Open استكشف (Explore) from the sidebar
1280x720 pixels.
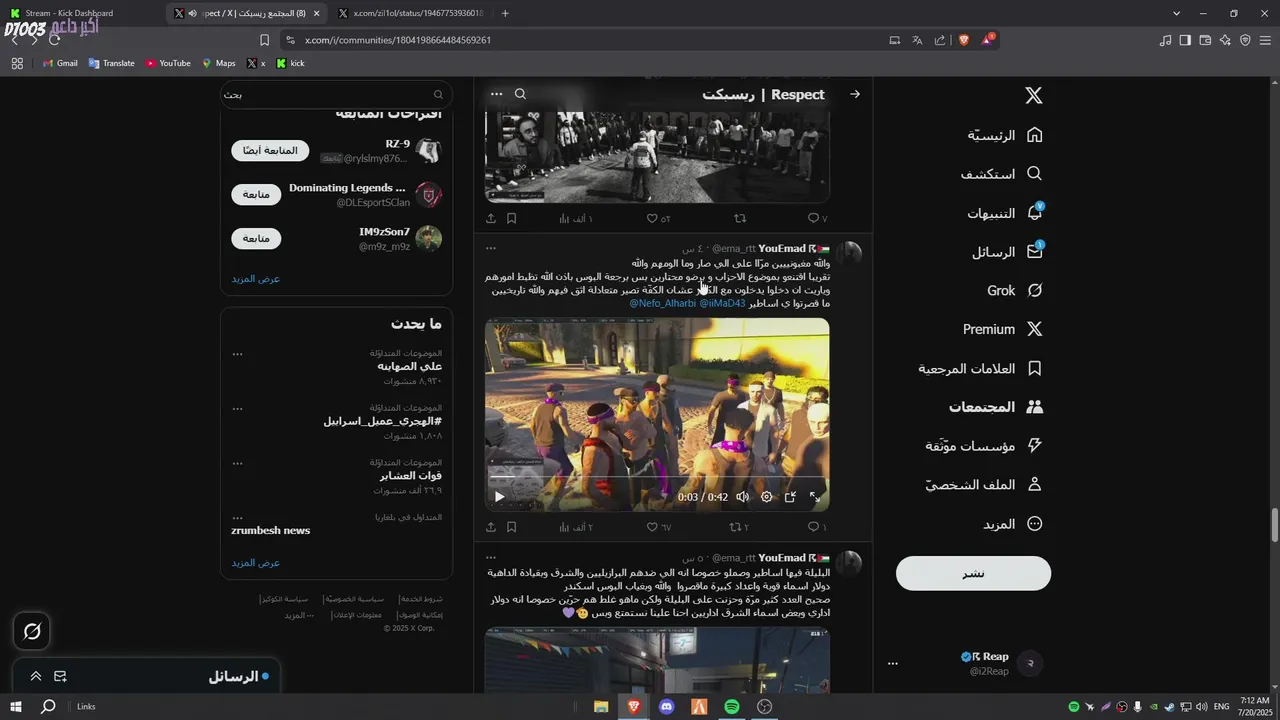coord(1001,174)
